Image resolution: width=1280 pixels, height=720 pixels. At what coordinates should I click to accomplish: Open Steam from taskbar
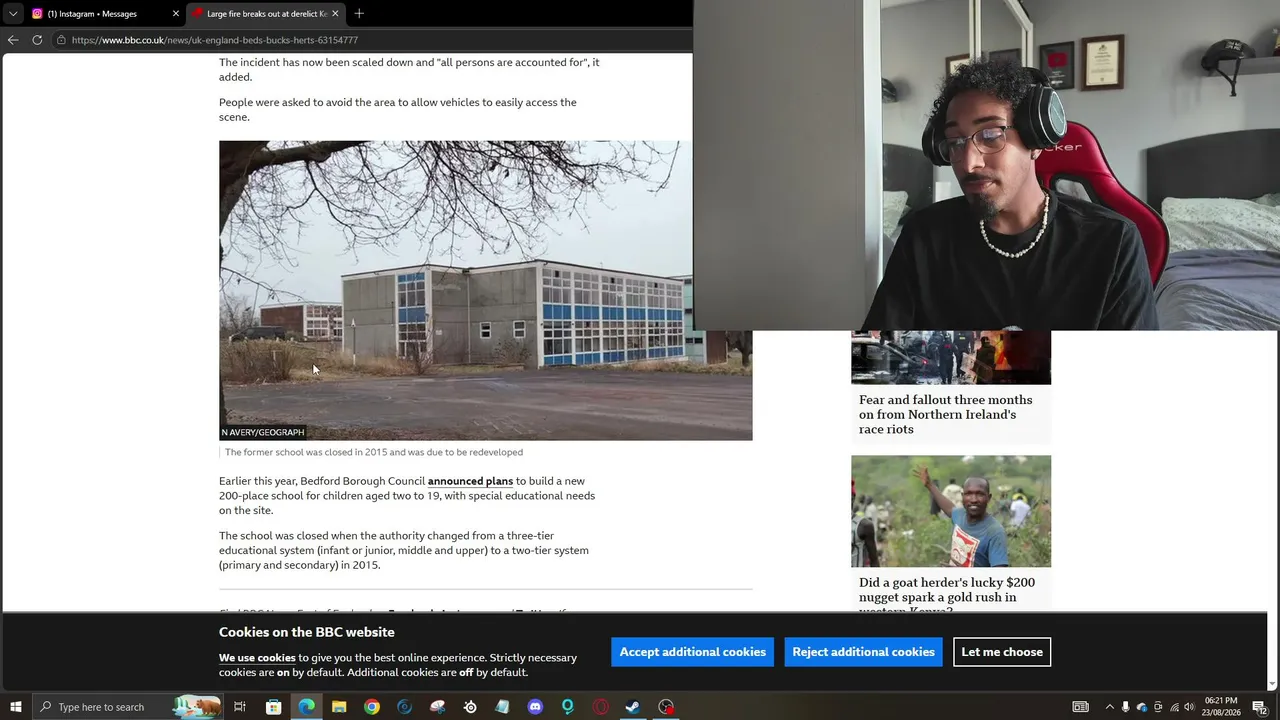click(633, 707)
